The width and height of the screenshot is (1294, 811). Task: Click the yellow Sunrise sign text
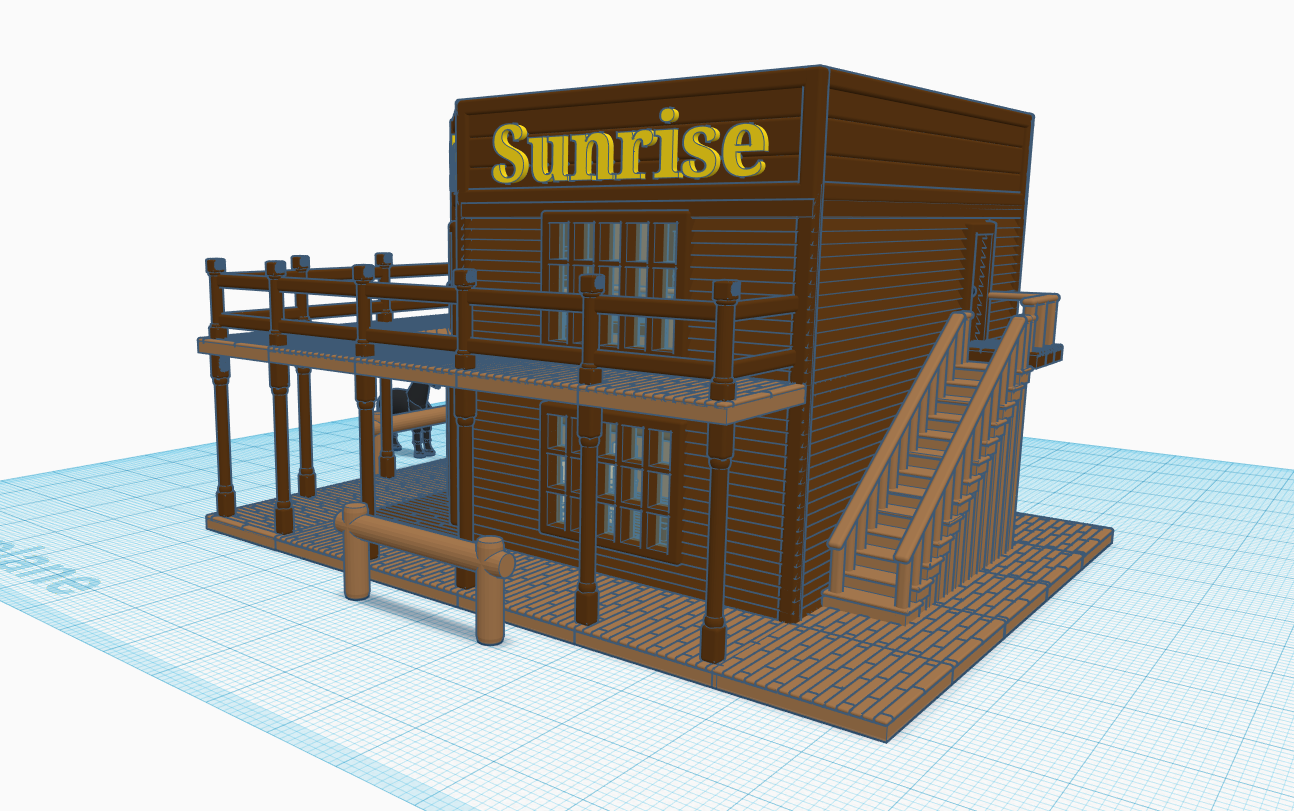tap(630, 151)
